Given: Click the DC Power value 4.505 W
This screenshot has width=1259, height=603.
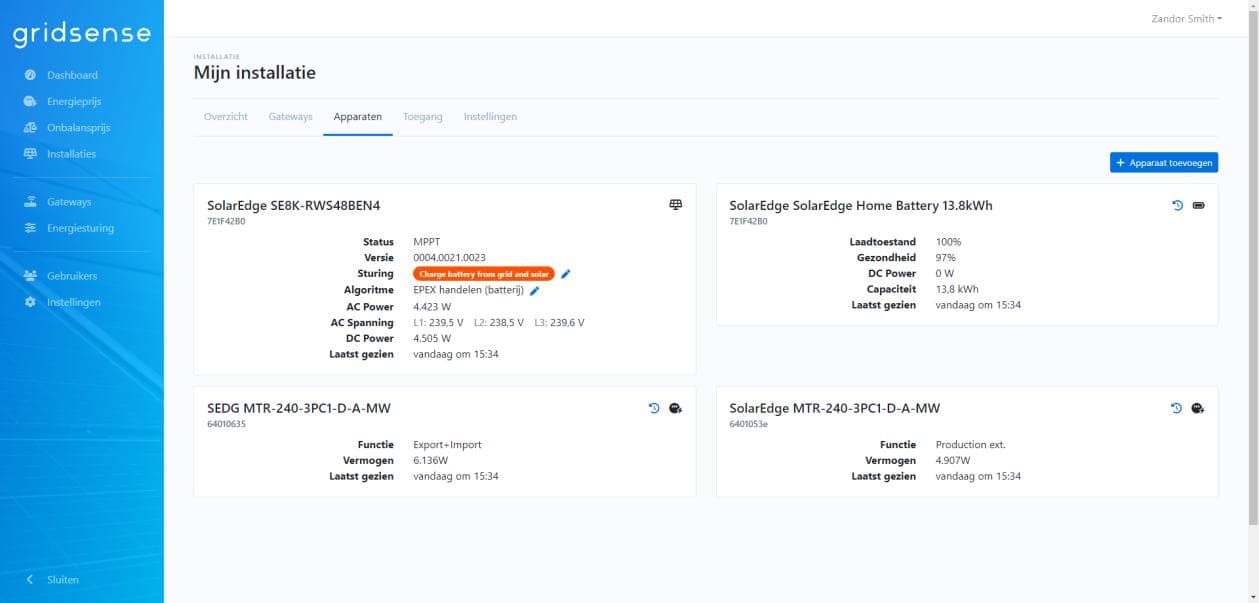Looking at the screenshot, I should [x=432, y=339].
